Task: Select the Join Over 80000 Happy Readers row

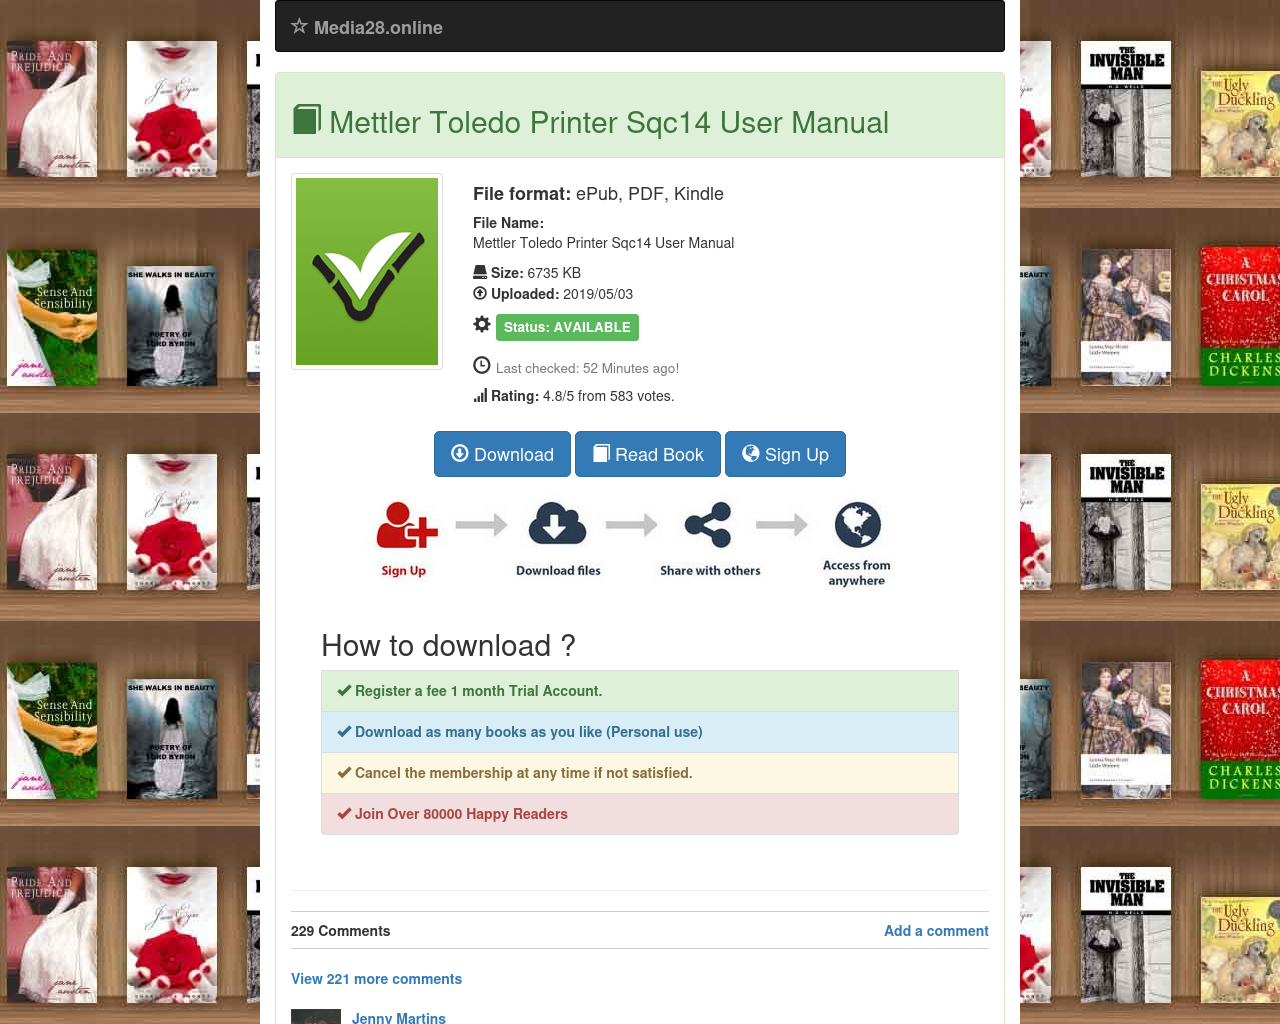Action: coord(640,814)
